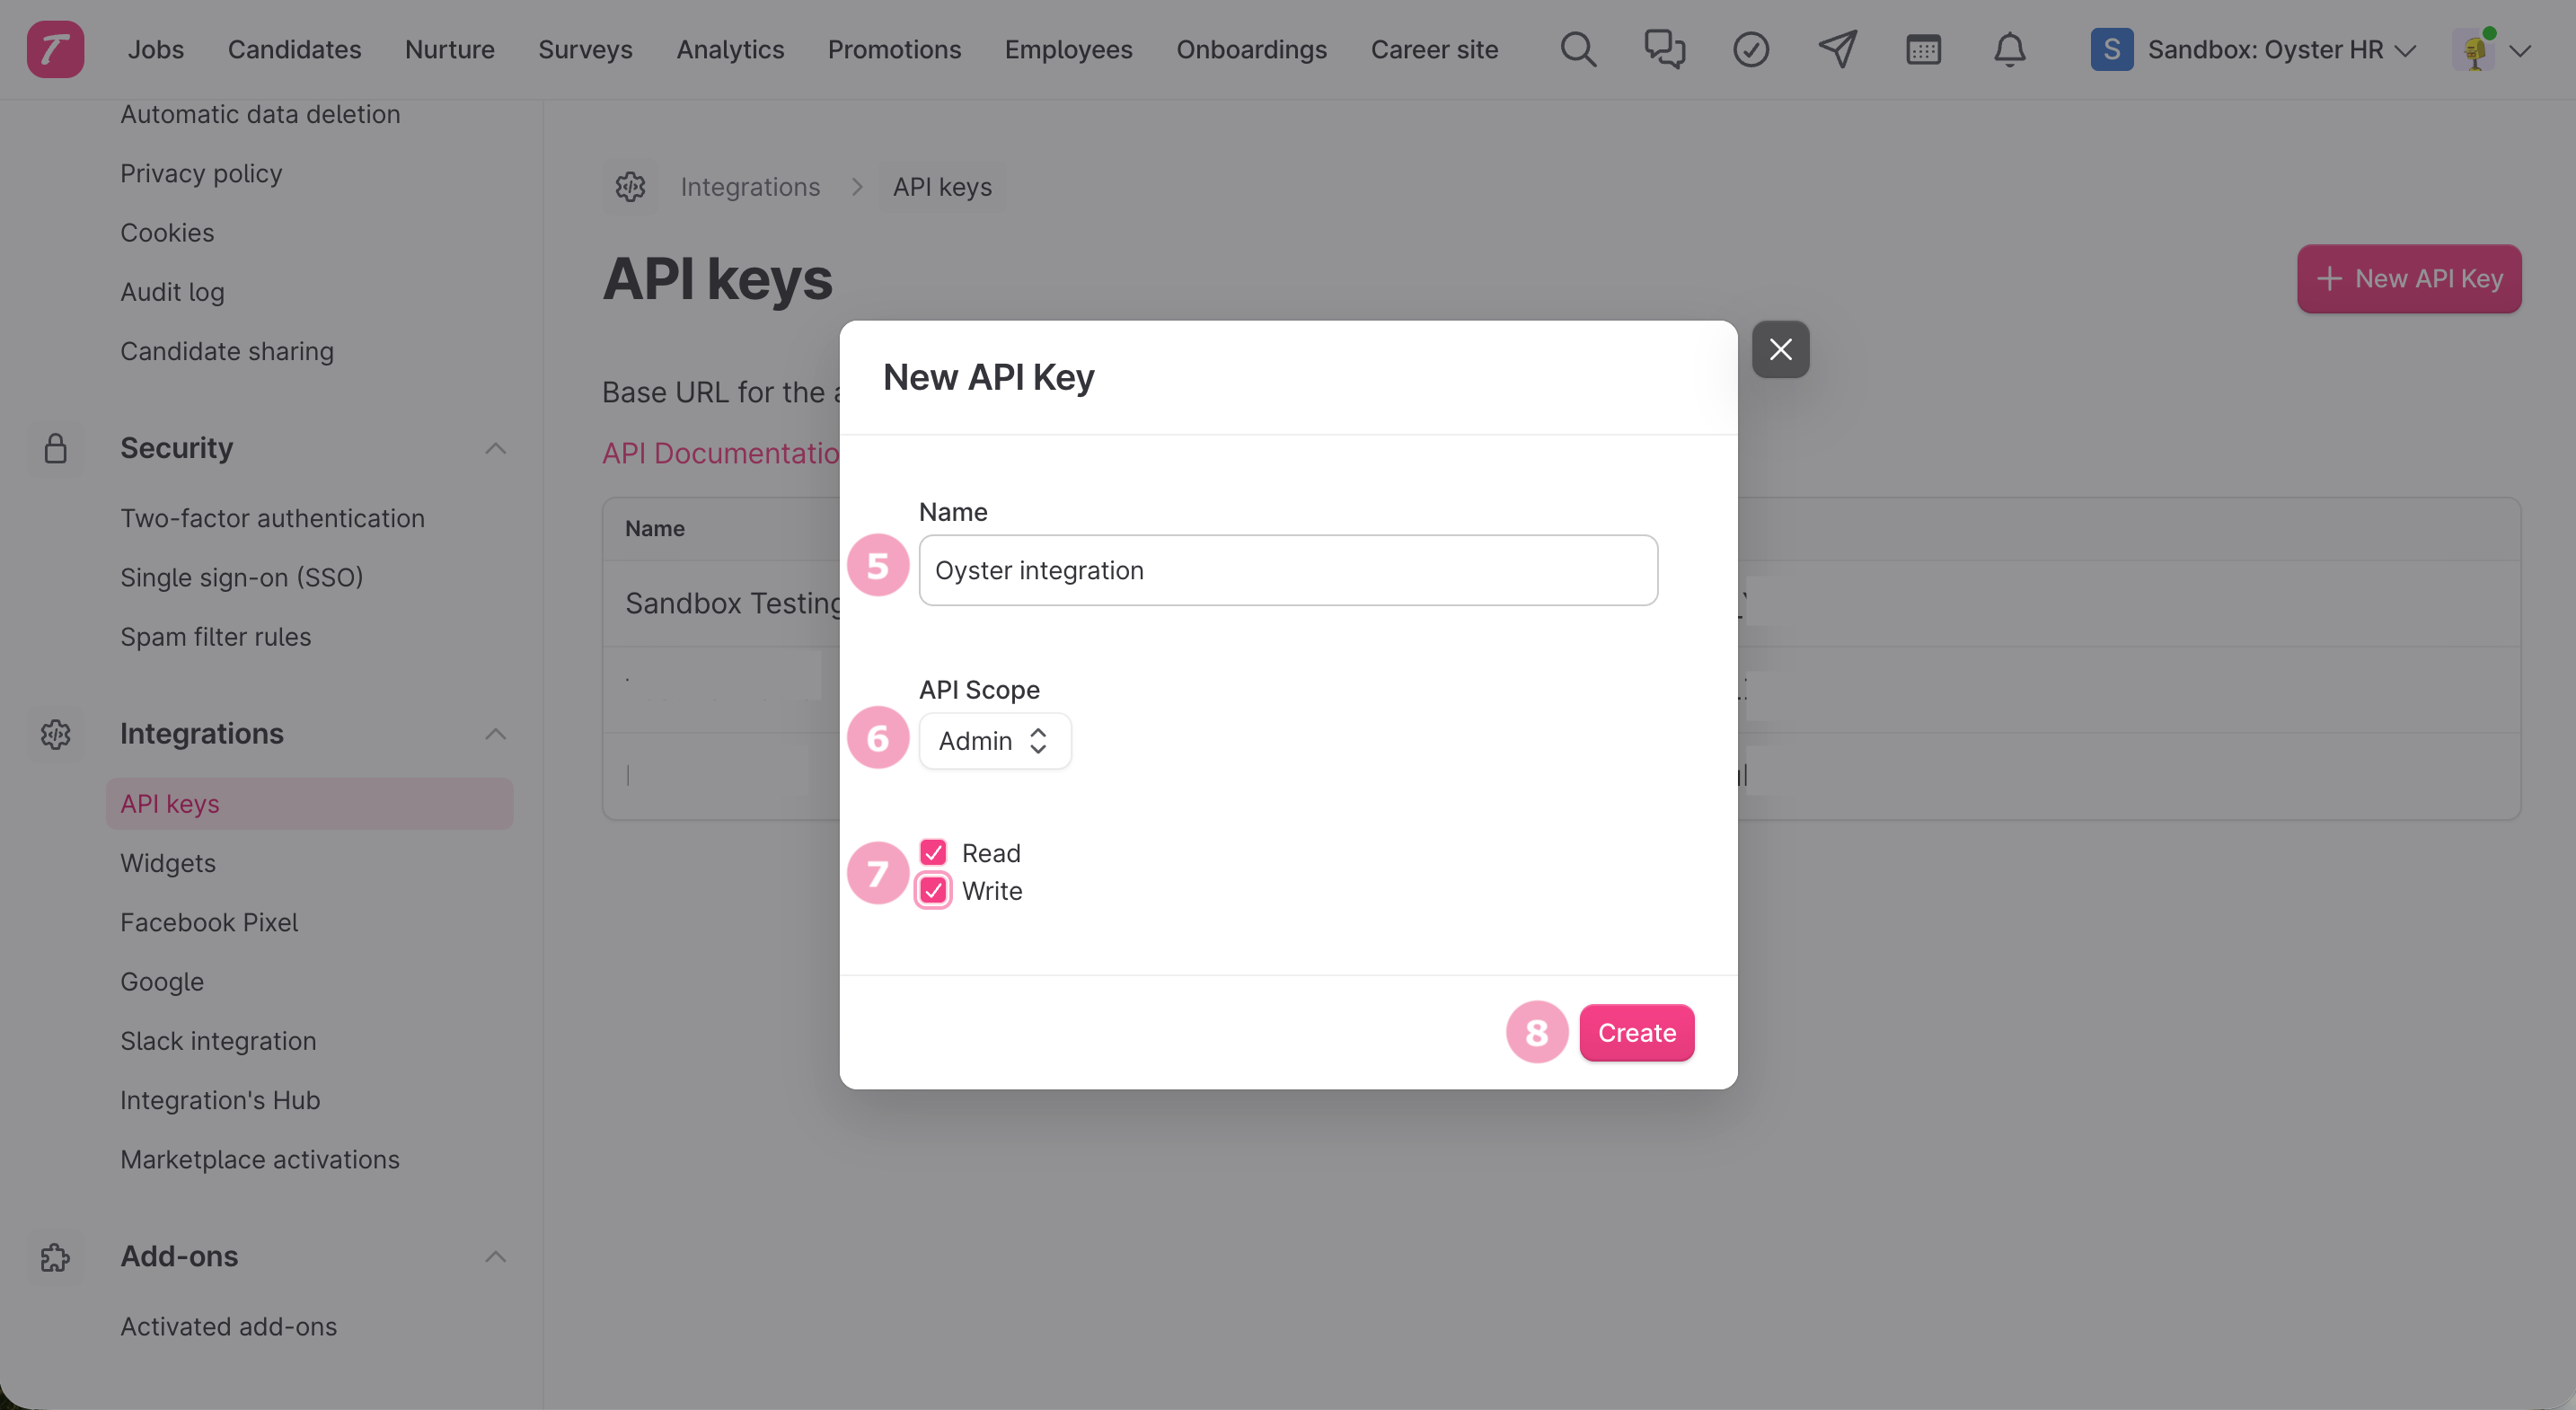Image resolution: width=2576 pixels, height=1410 pixels.
Task: Focus the Name input field
Action: [1288, 570]
